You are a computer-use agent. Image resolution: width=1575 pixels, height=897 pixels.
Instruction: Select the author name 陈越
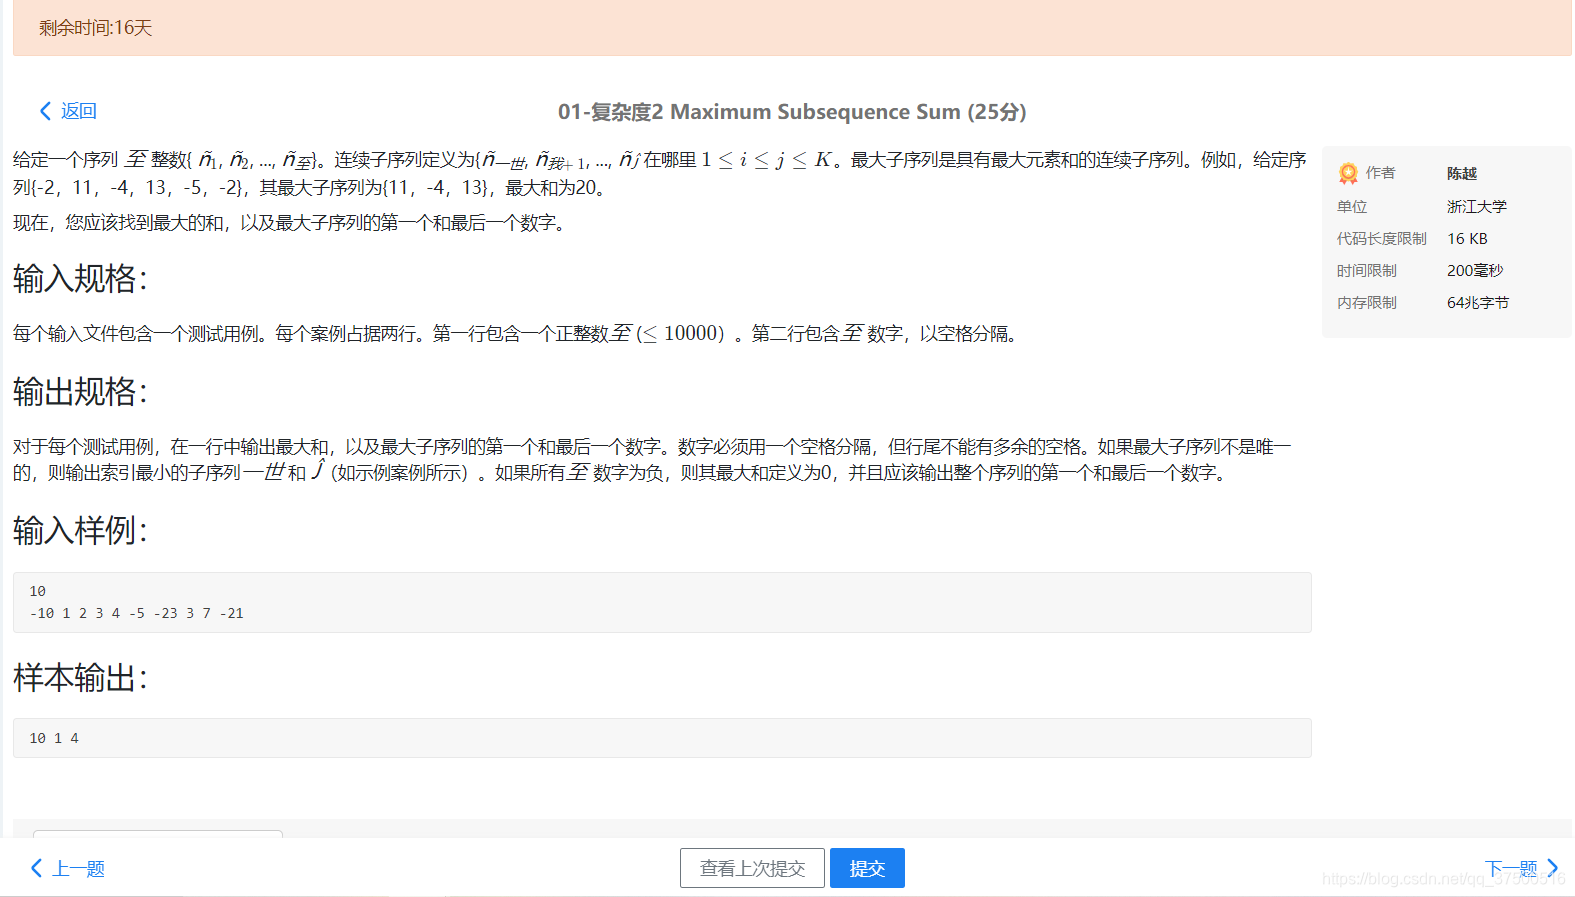pos(1462,173)
